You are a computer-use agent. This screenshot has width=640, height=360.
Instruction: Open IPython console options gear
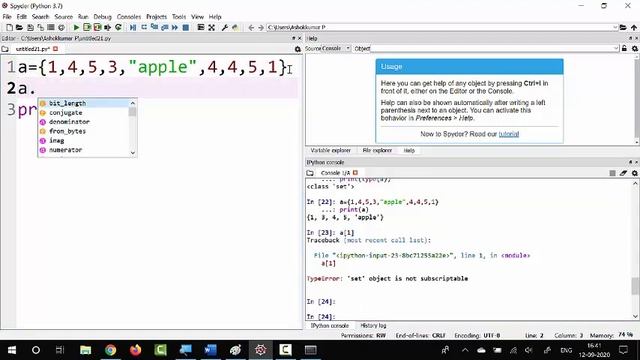coord(635,173)
